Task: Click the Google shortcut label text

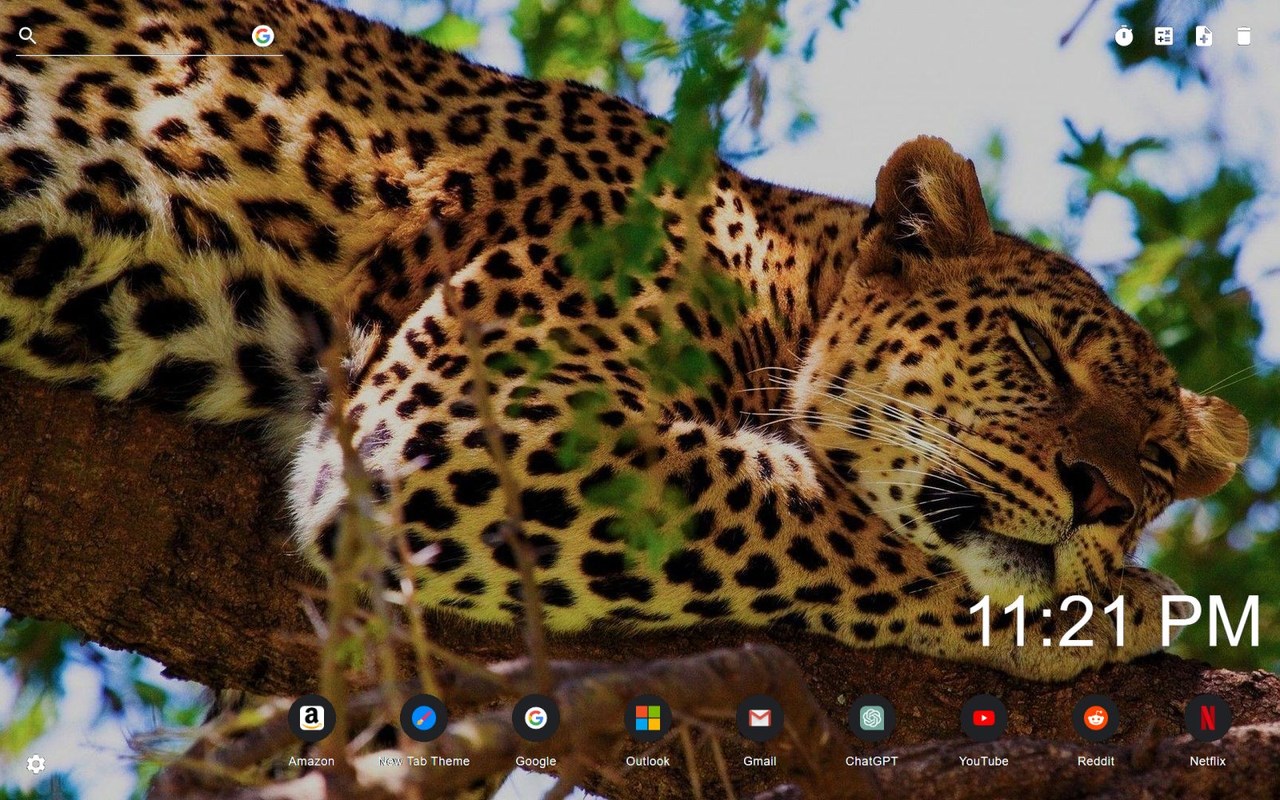Action: pos(536,761)
